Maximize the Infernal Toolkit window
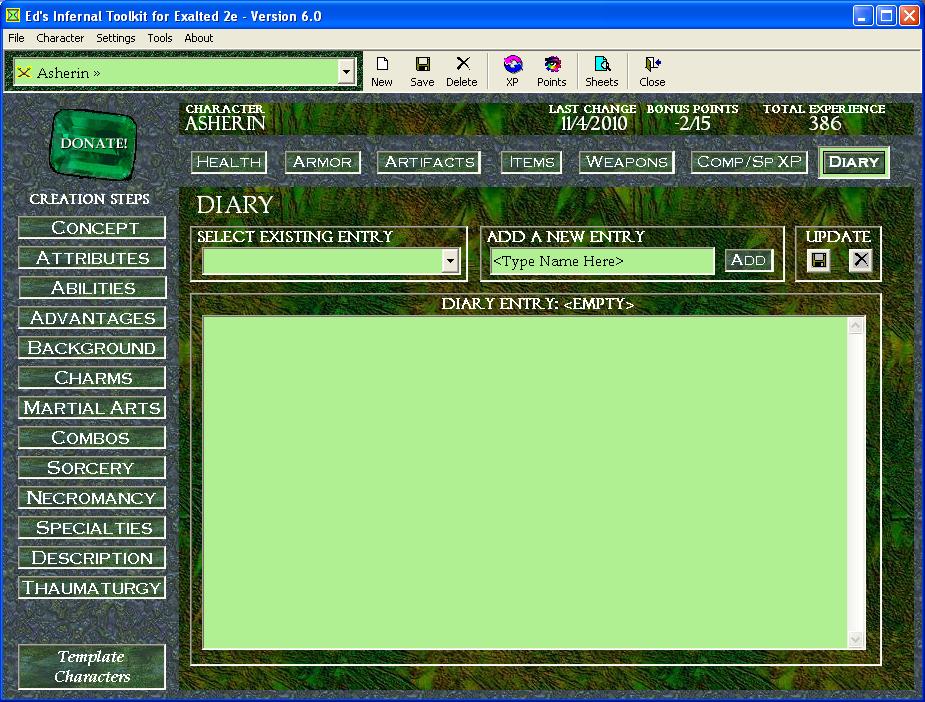The height and width of the screenshot is (702, 925). coord(885,16)
